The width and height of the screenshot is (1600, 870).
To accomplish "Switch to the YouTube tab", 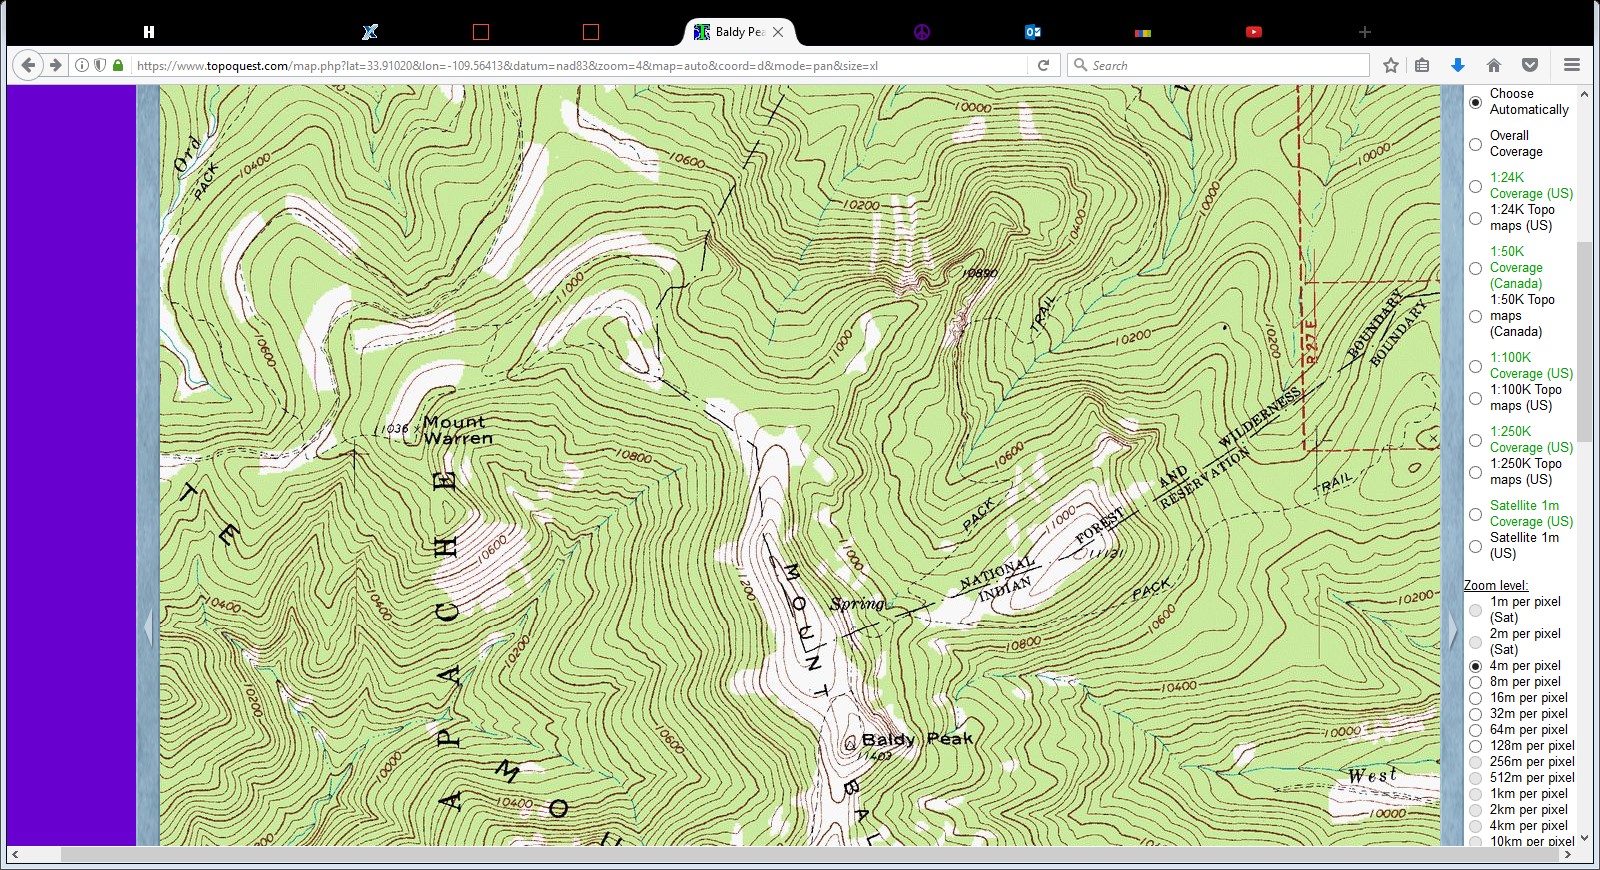I will pos(1253,32).
